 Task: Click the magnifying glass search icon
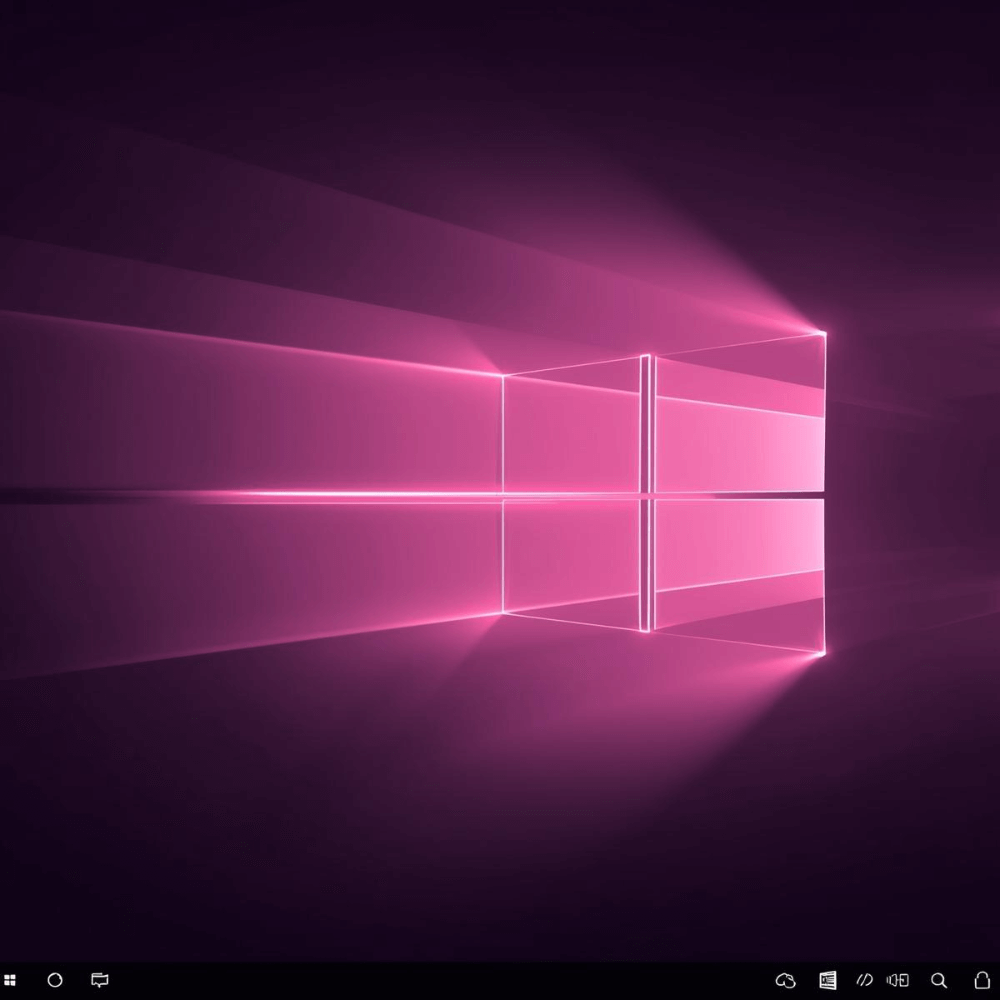coord(939,980)
